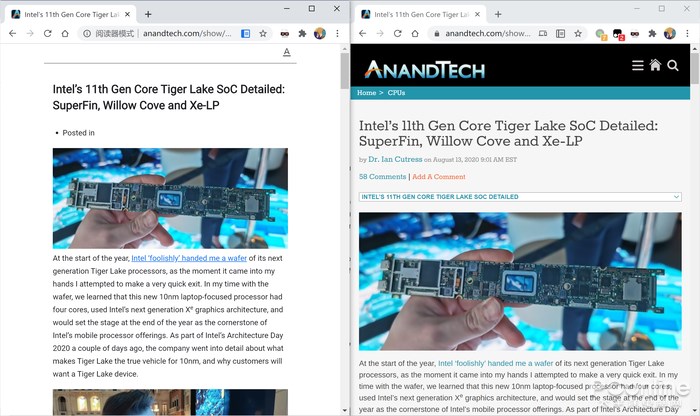The width and height of the screenshot is (700, 416).
Task: Open the Chrome three-dot menu in right window
Action: click(x=688, y=33)
